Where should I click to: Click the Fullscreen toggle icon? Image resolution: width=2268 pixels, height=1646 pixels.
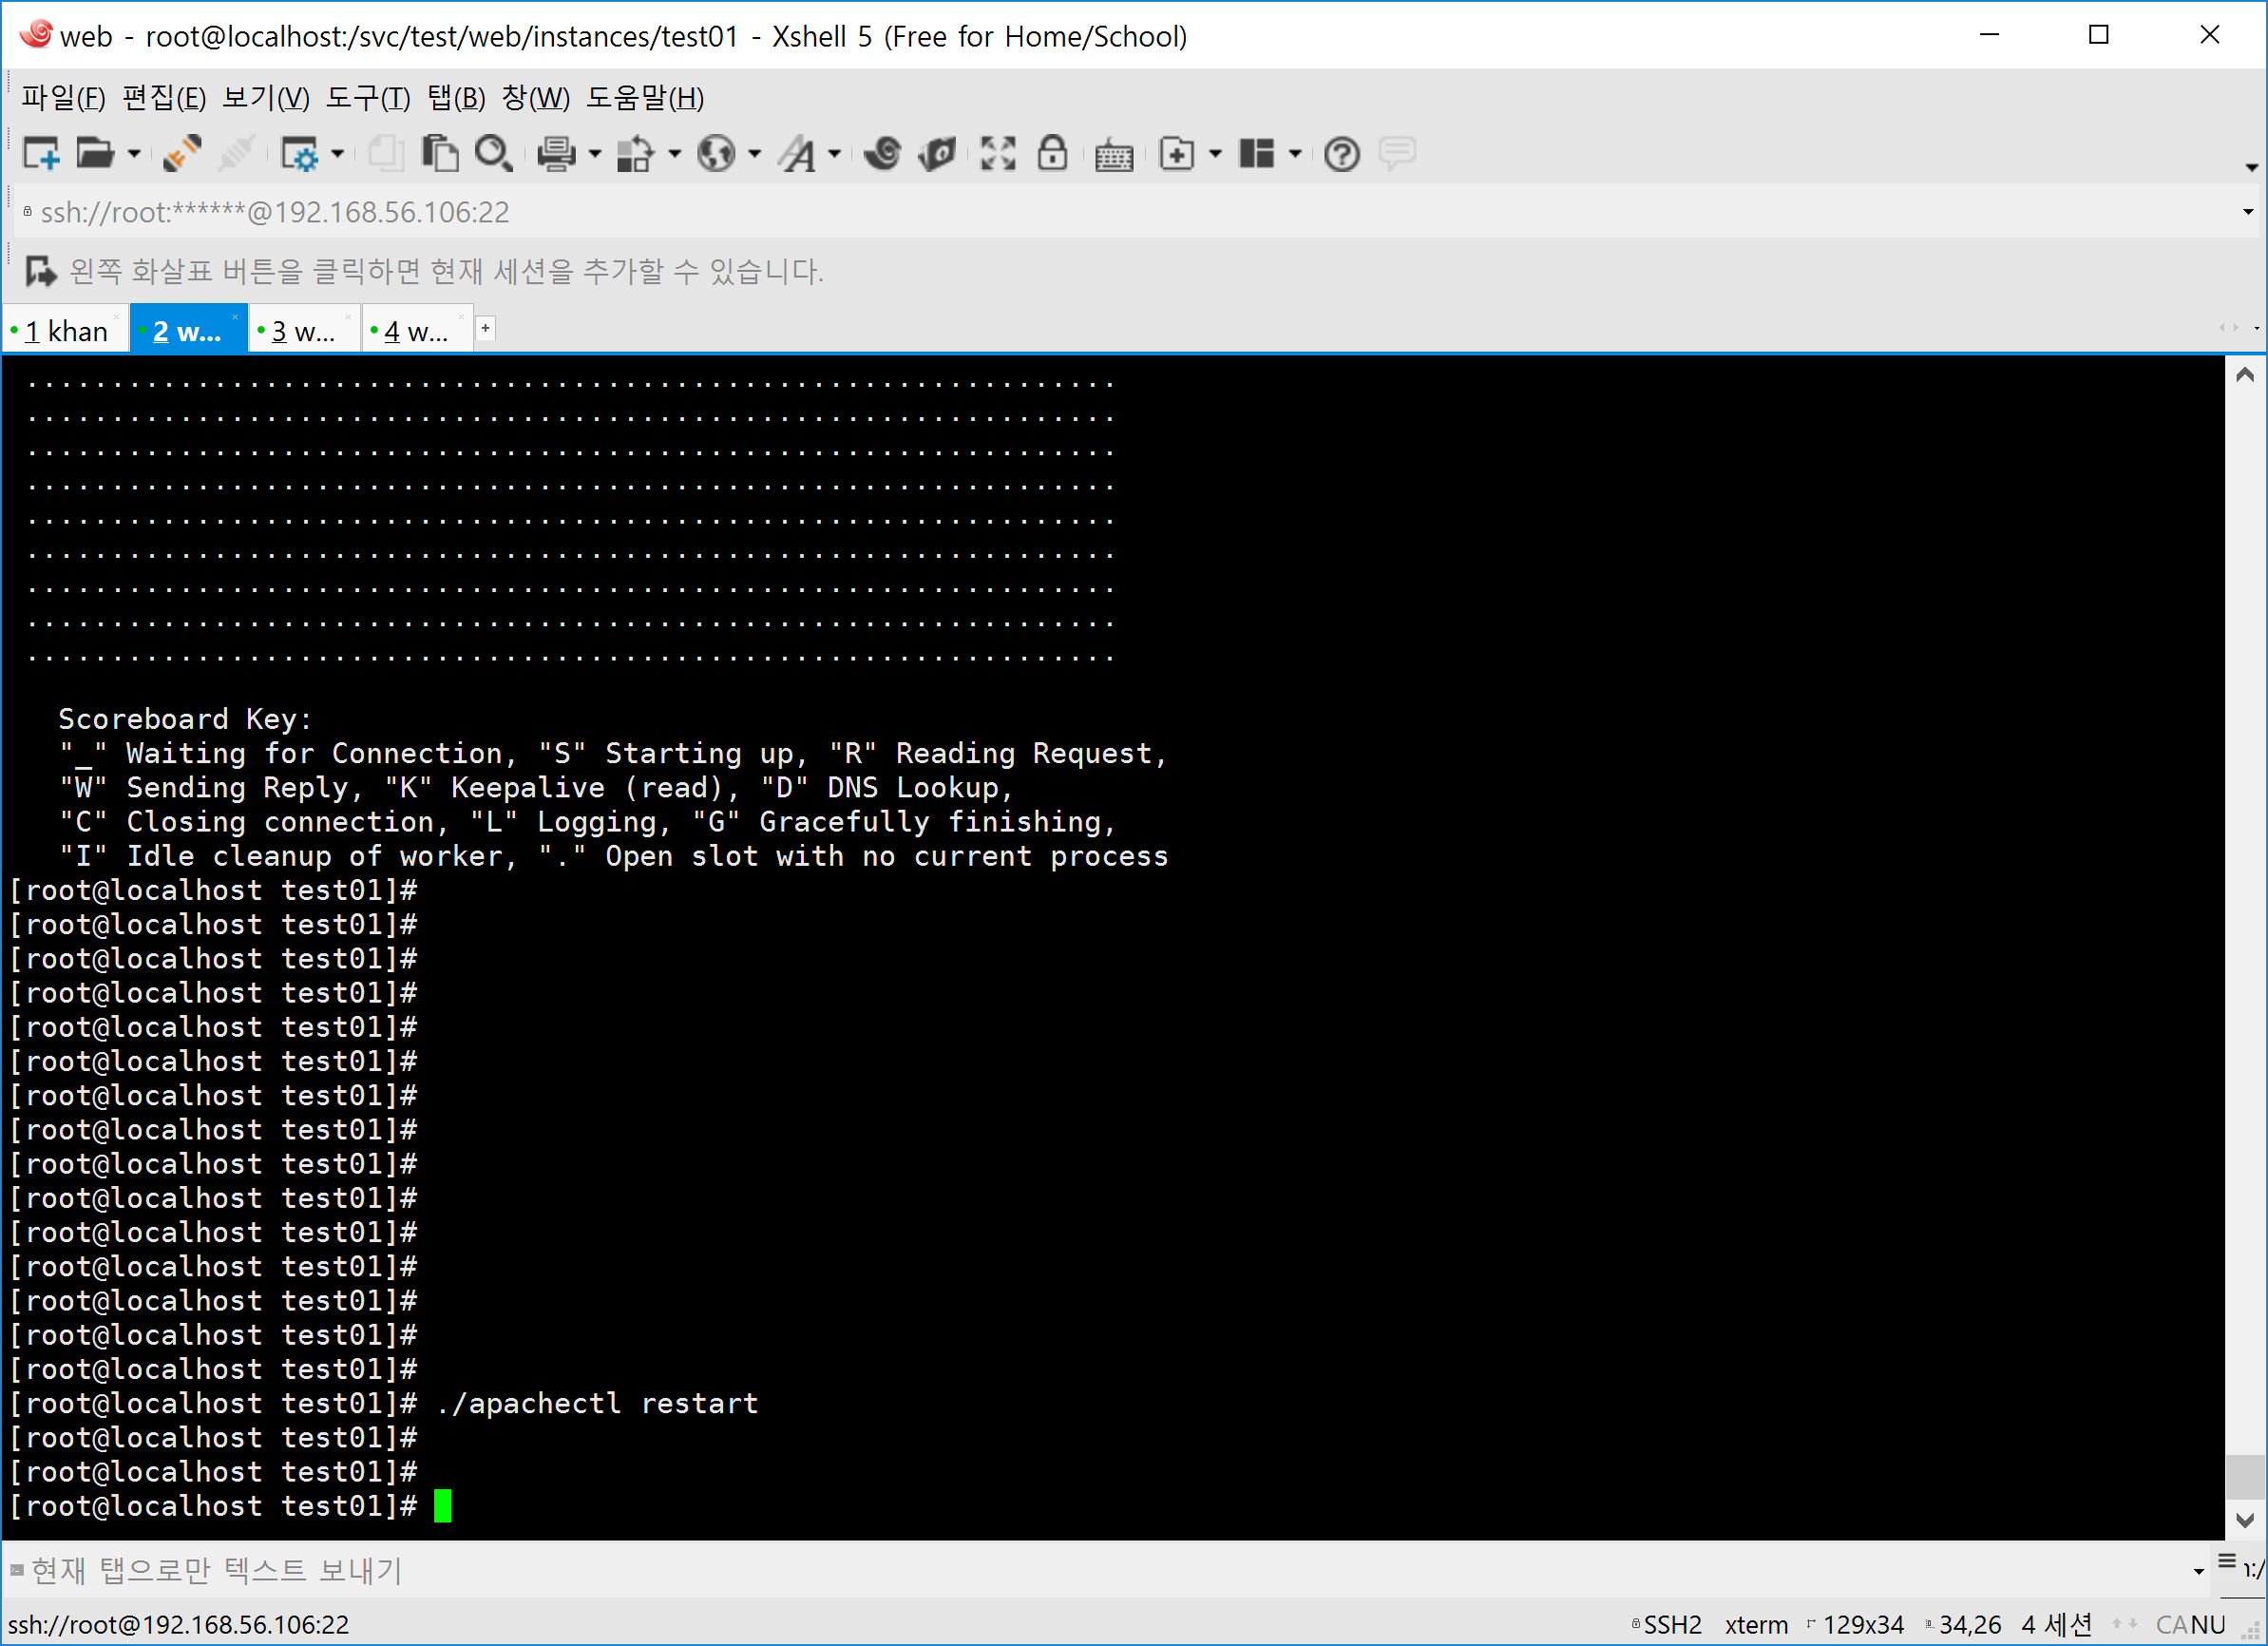point(997,154)
